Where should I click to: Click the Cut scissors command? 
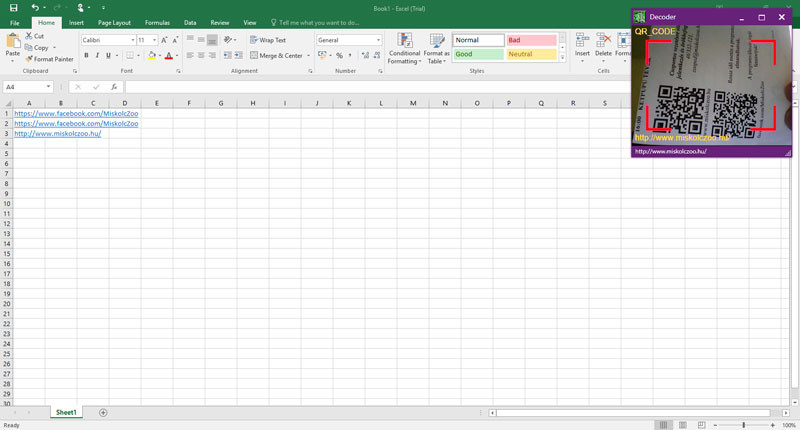point(35,36)
